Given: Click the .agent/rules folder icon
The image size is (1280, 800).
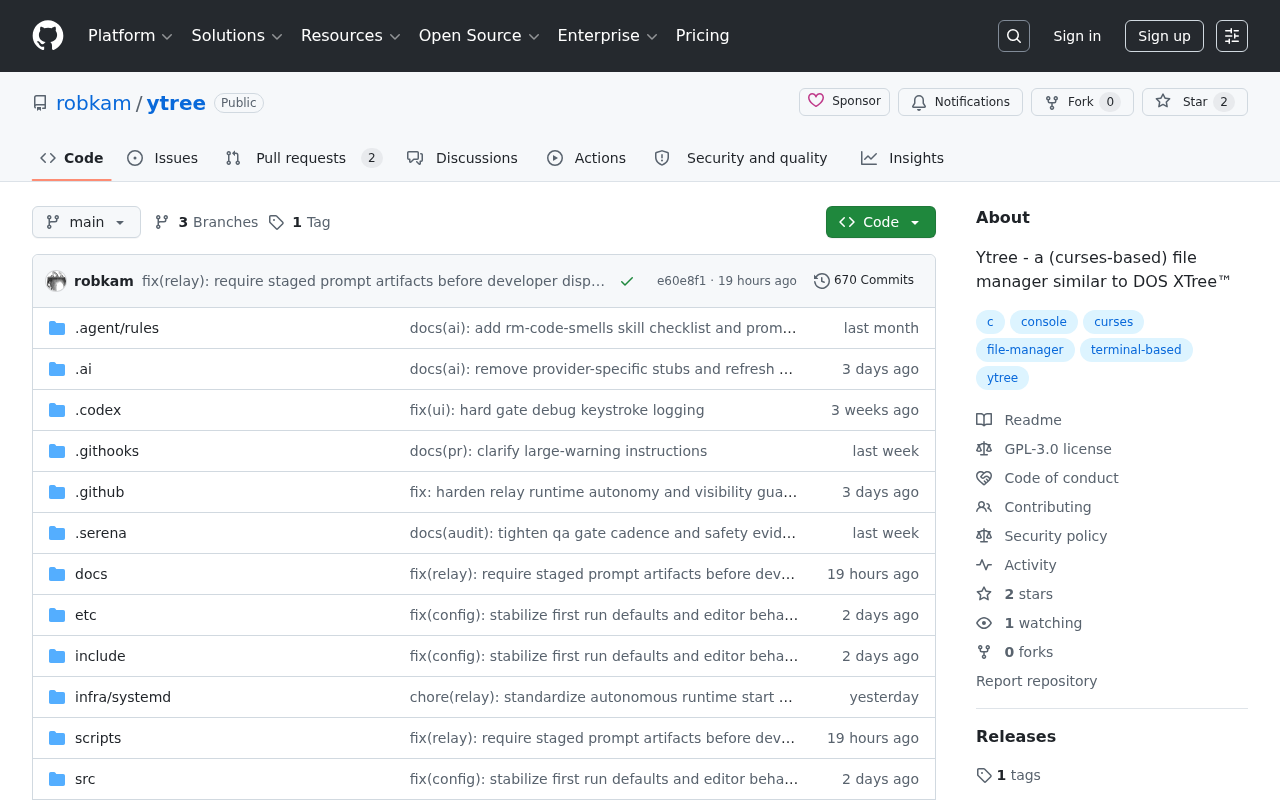Looking at the screenshot, I should coord(57,328).
